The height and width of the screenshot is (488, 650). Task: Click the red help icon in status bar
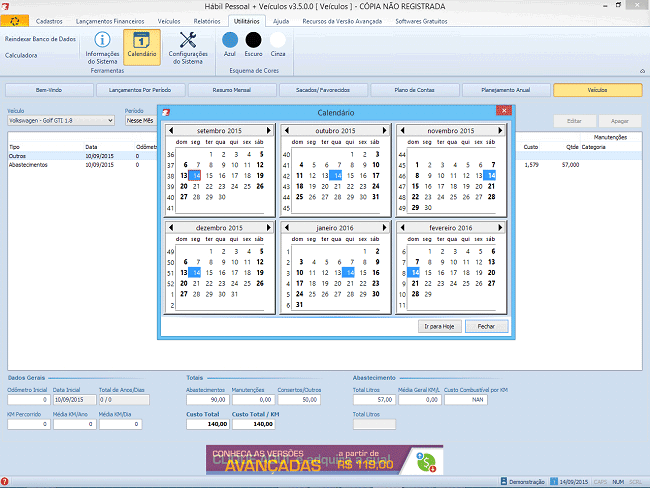tap(5, 482)
